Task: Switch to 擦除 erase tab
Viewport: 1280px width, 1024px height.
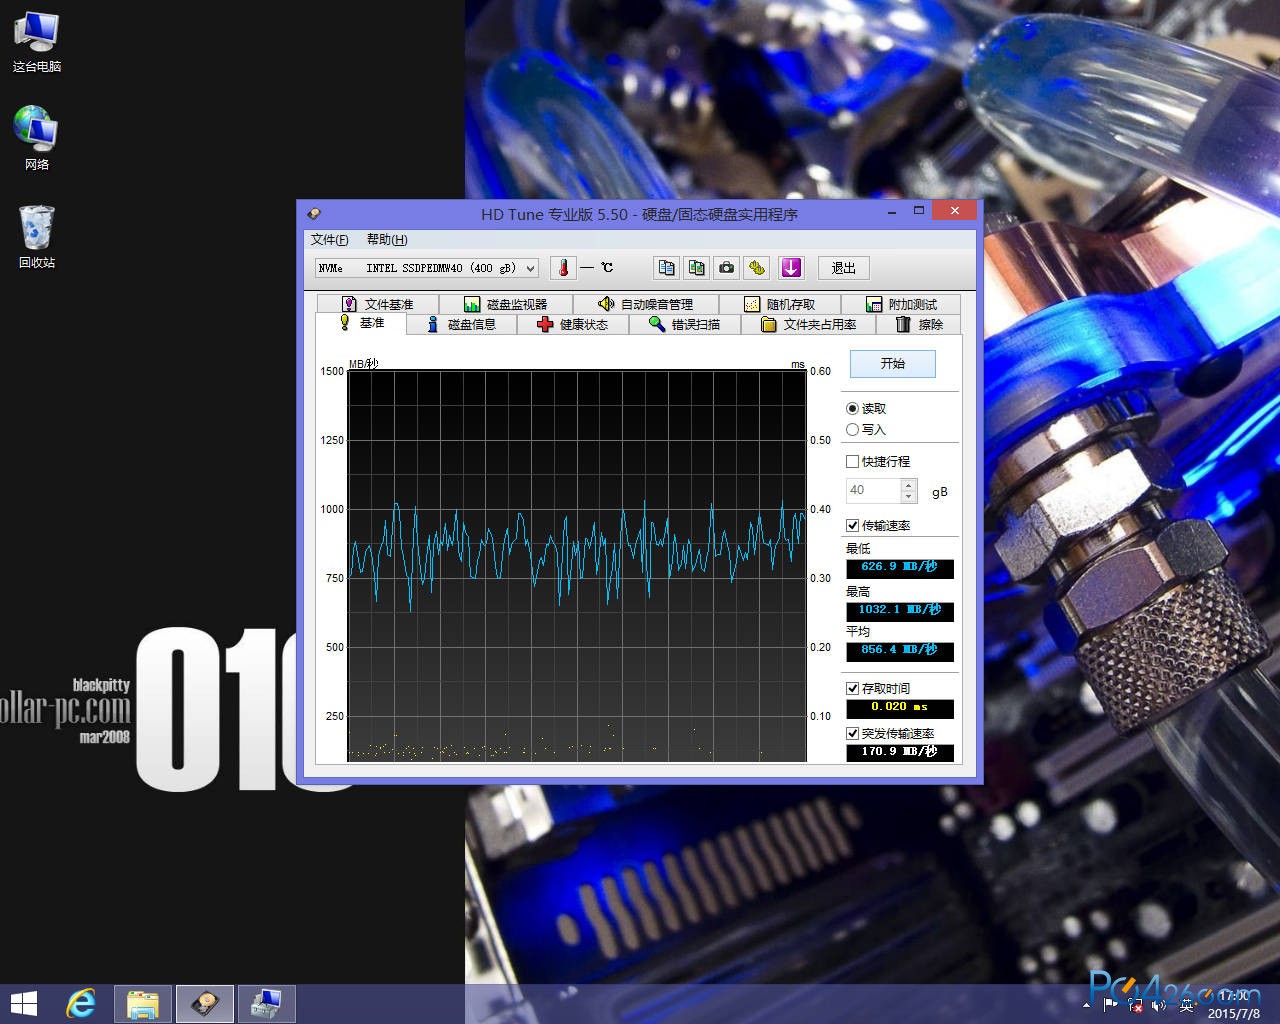Action: (919, 324)
